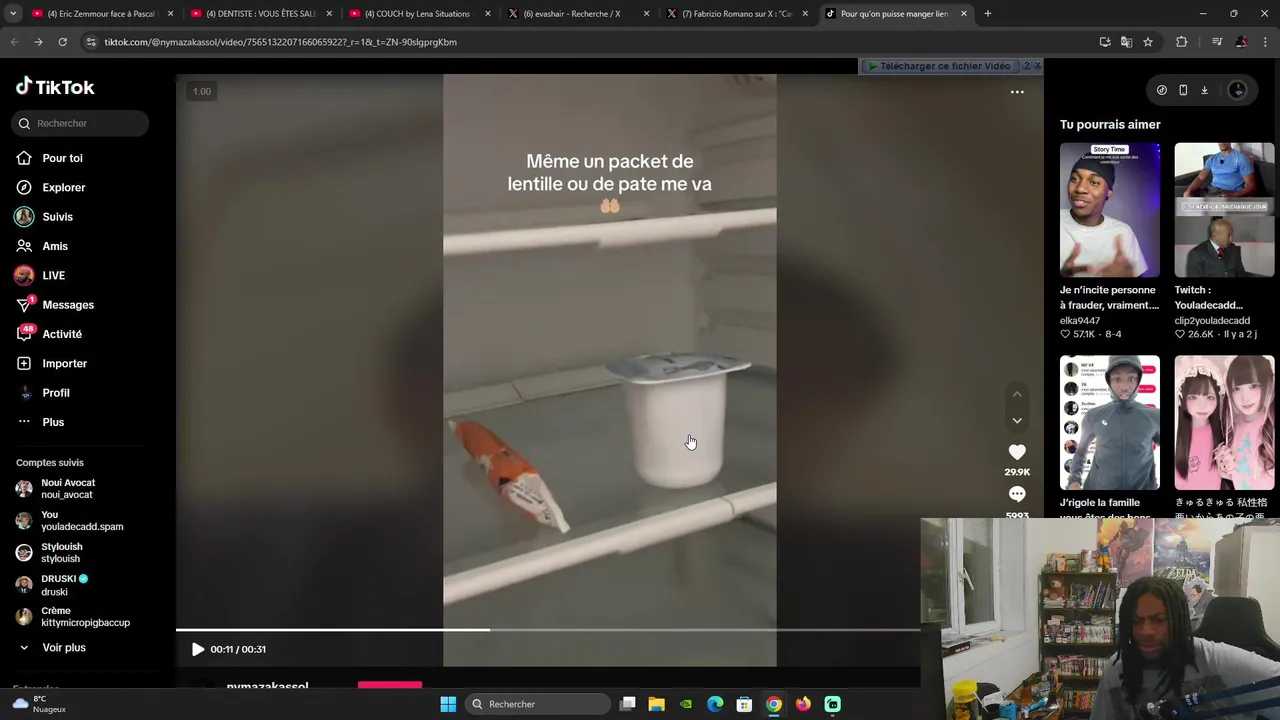Click the 1.00 playback speed label

(x=202, y=92)
